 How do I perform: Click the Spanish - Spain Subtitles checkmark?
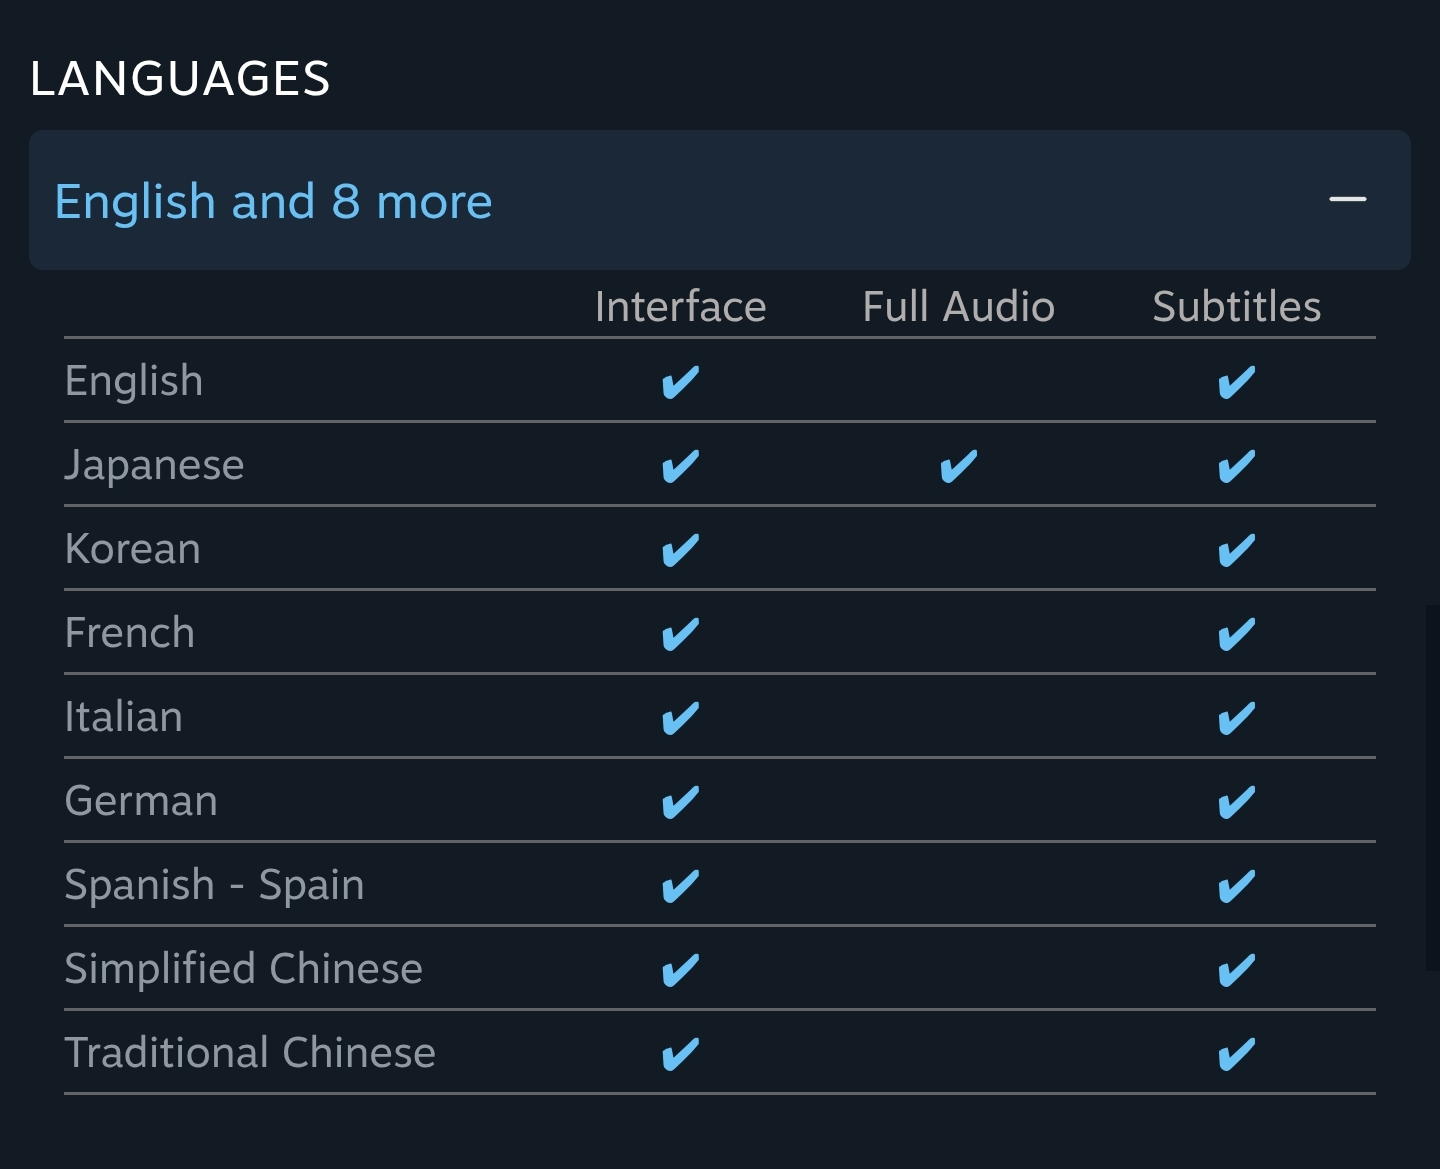pyautogui.click(x=1236, y=886)
